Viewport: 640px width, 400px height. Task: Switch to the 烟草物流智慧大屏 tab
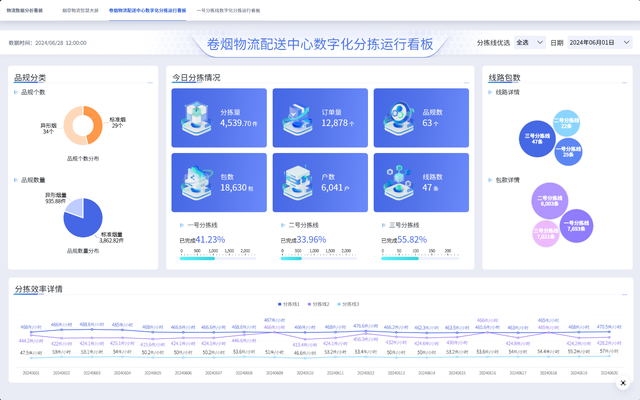pos(80,11)
